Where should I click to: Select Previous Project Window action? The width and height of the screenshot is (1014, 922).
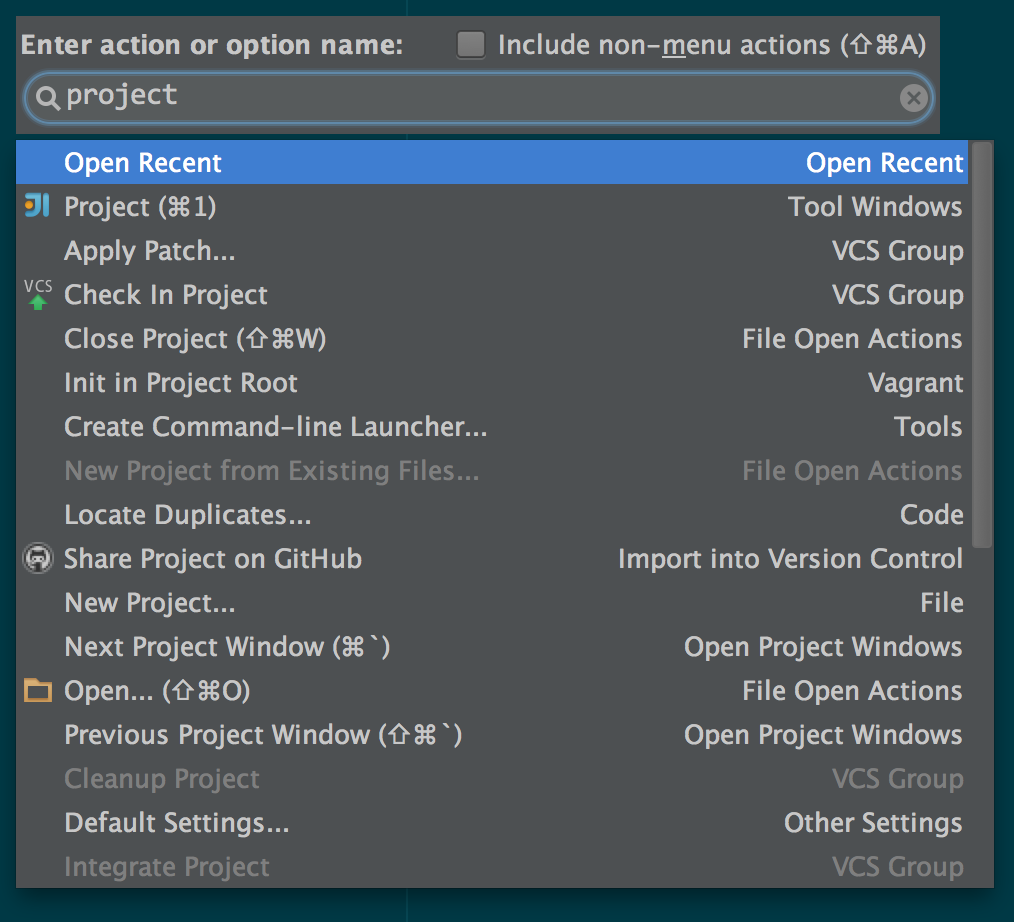[x=492, y=734]
